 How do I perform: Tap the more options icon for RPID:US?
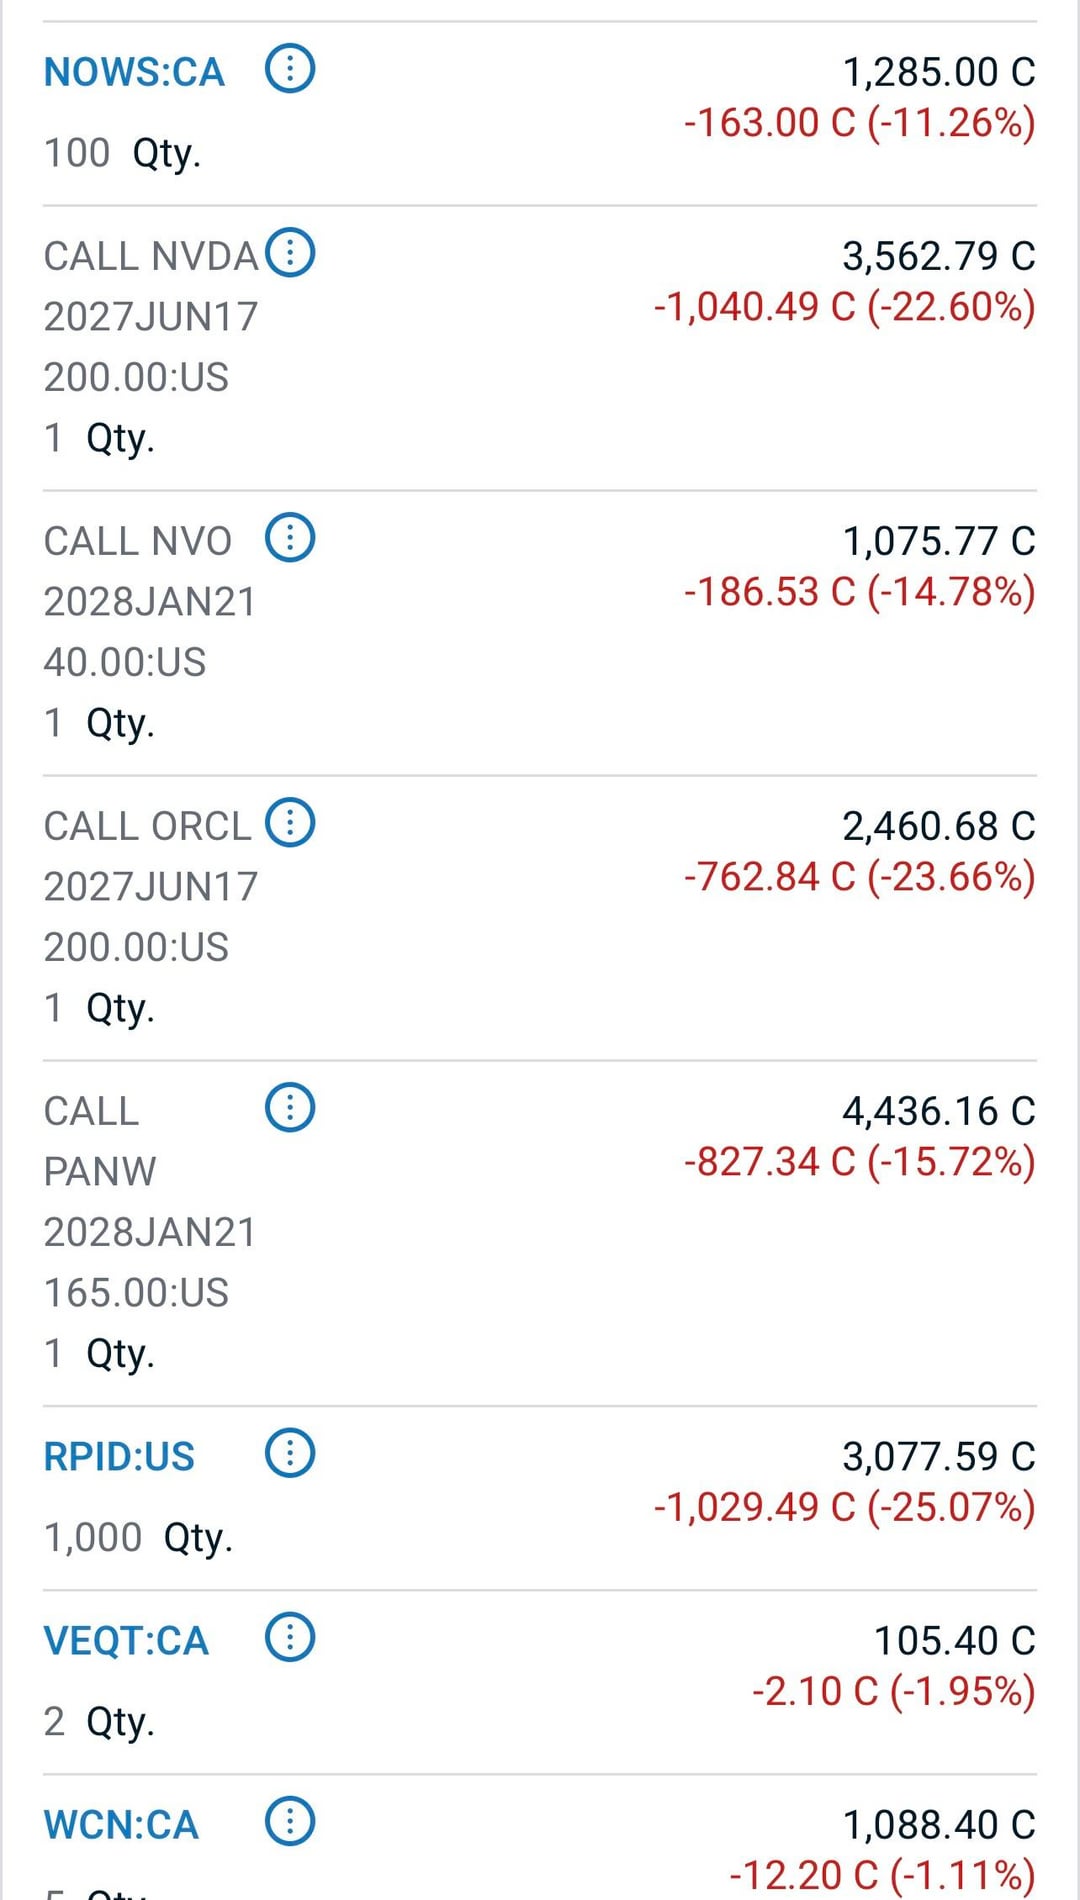[290, 1453]
